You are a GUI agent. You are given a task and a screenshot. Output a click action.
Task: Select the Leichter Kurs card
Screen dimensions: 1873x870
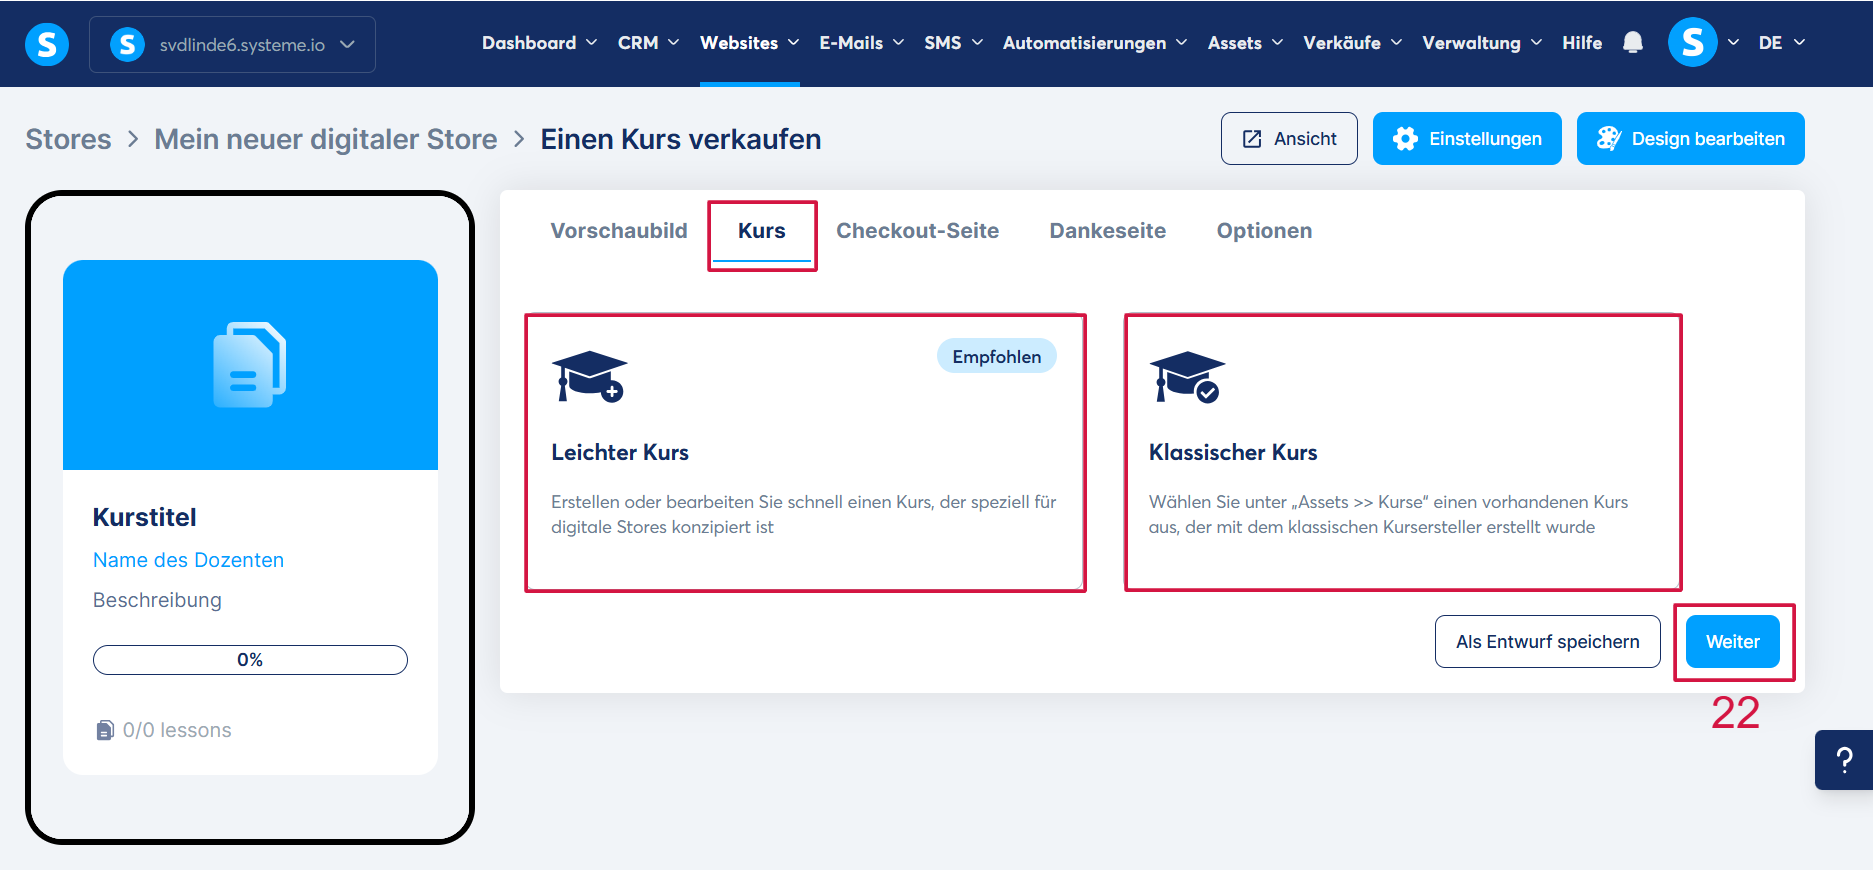(x=805, y=452)
